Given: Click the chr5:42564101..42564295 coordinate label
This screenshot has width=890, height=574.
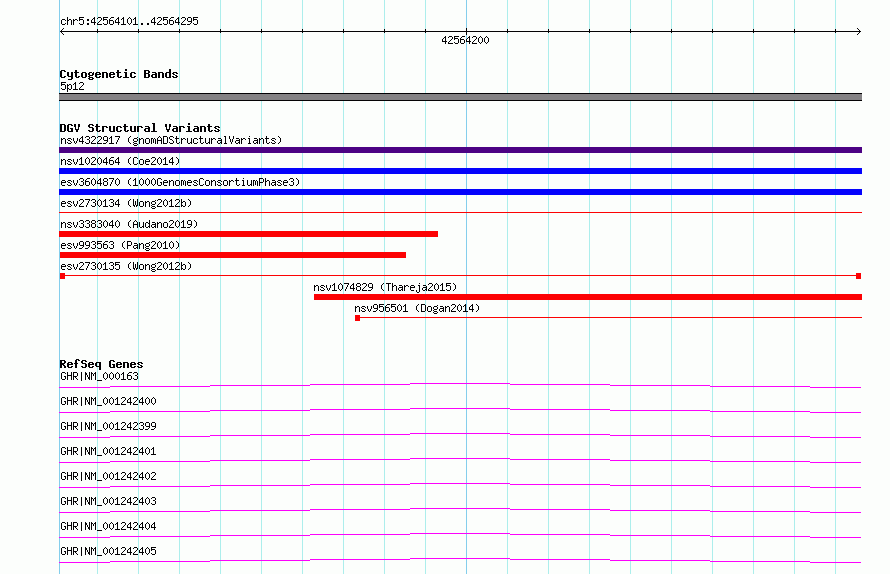Looking at the screenshot, I should pyautogui.click(x=129, y=21).
